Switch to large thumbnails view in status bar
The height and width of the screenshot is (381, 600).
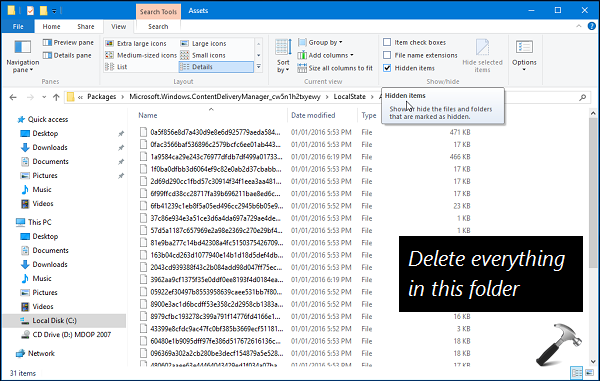click(x=590, y=372)
